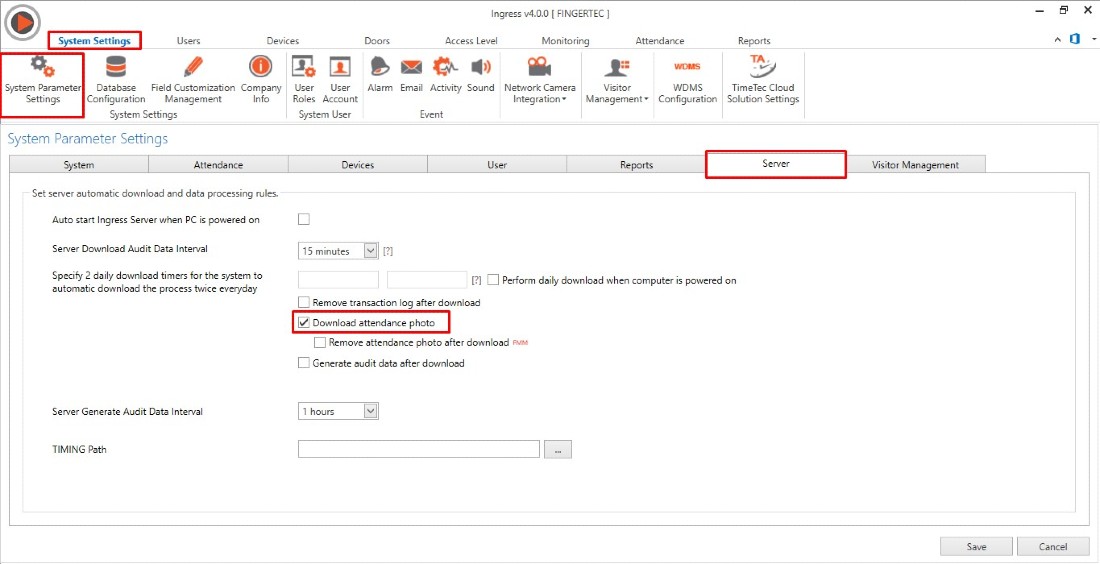Viewport: 1100px width, 564px height.
Task: Select the System Settings ribbon tab
Action: click(94, 41)
